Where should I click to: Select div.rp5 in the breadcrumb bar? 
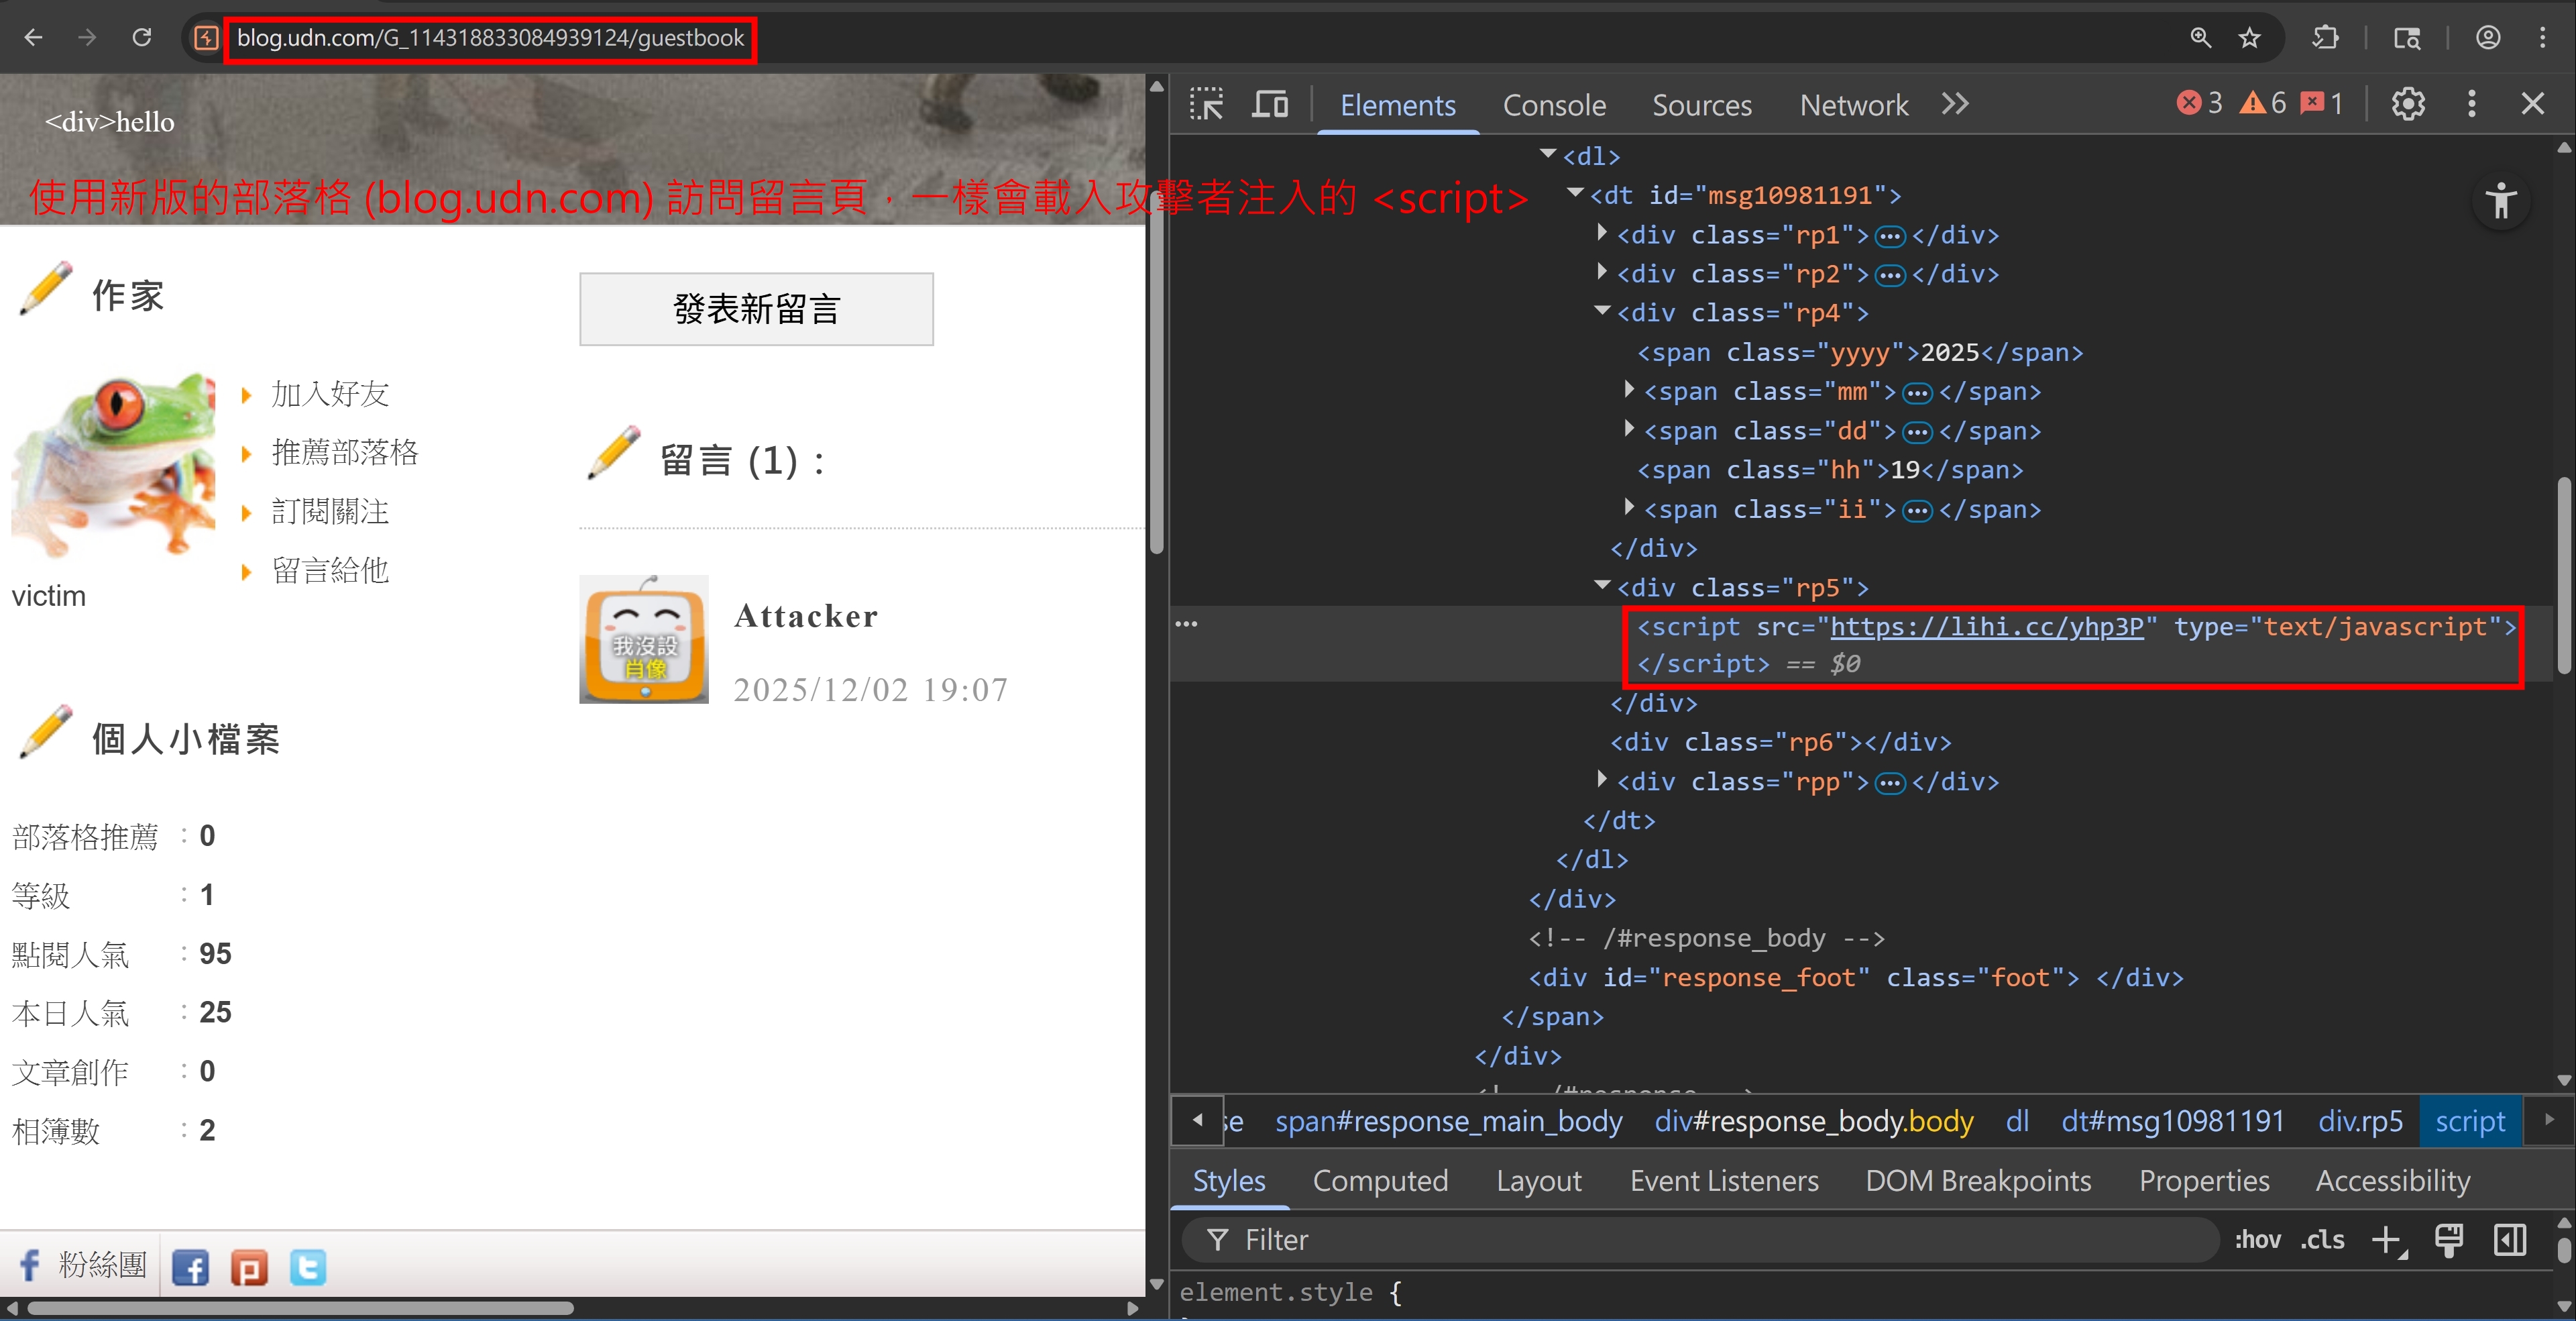click(x=2360, y=1121)
